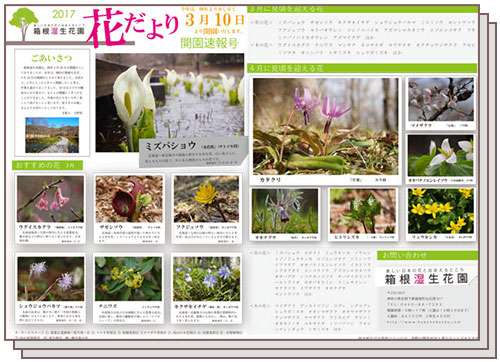Click the ウグイスカグラ caption name

tap(35, 227)
